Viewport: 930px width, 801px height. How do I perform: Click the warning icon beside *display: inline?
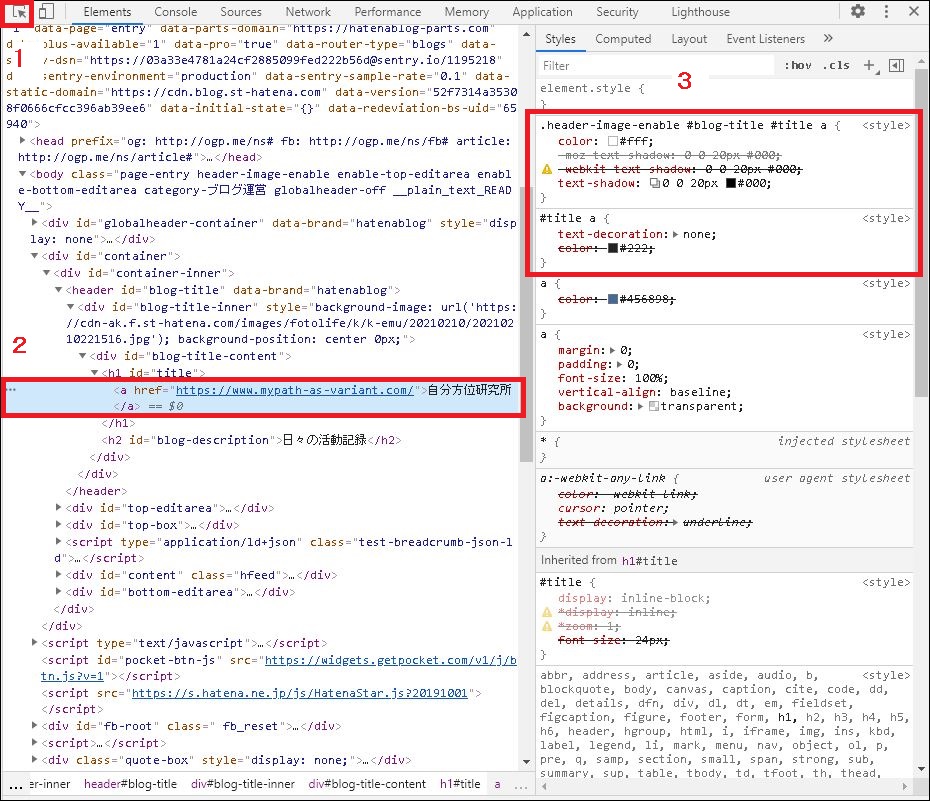click(x=547, y=612)
